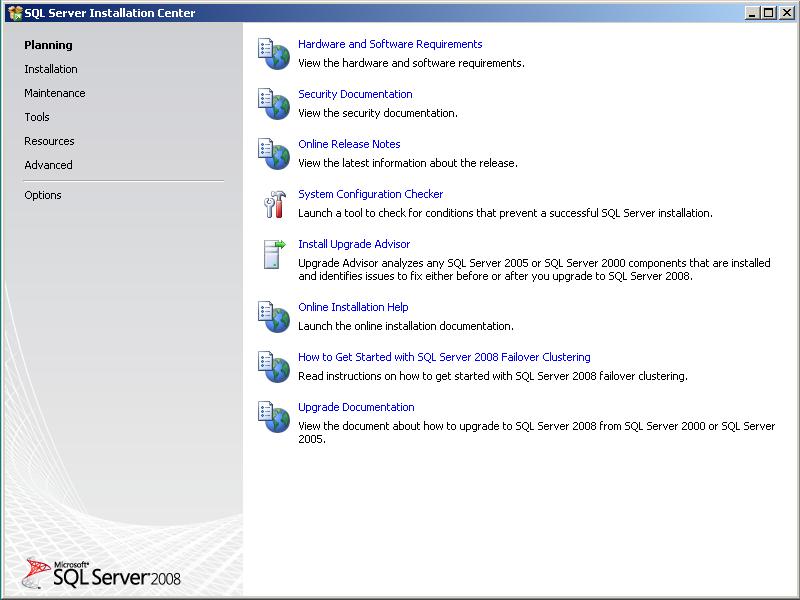The height and width of the screenshot is (600, 800).
Task: Click the Online Release Notes globe icon
Action: click(x=274, y=154)
